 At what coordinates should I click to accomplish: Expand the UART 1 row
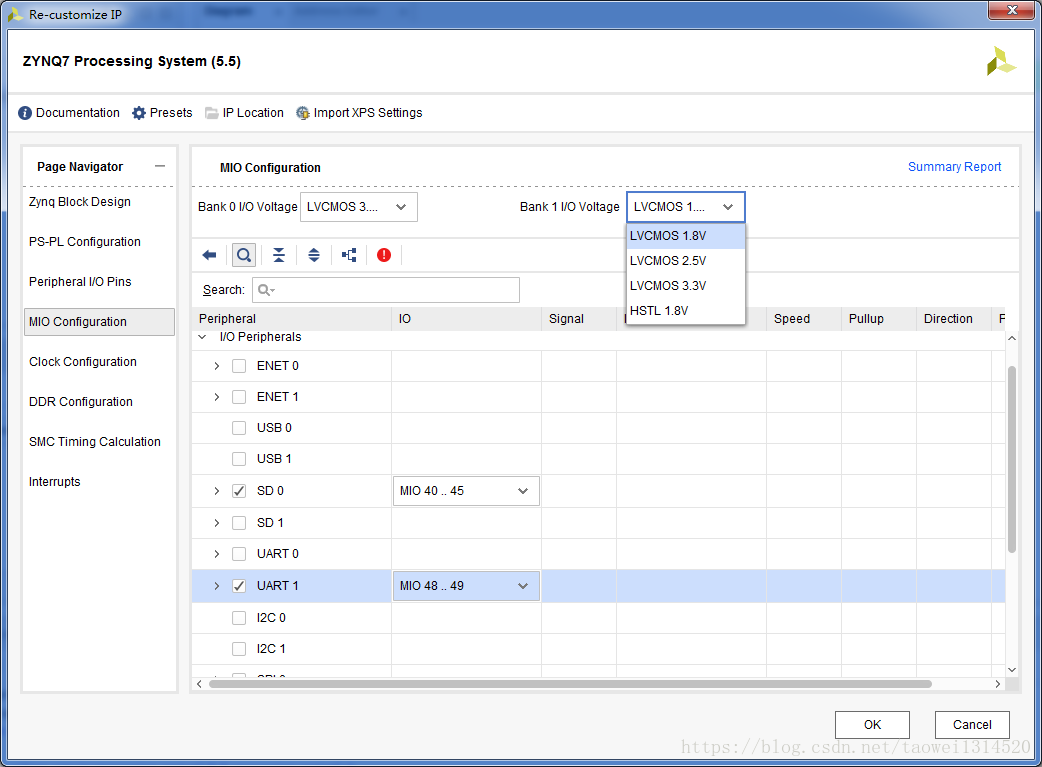[217, 586]
